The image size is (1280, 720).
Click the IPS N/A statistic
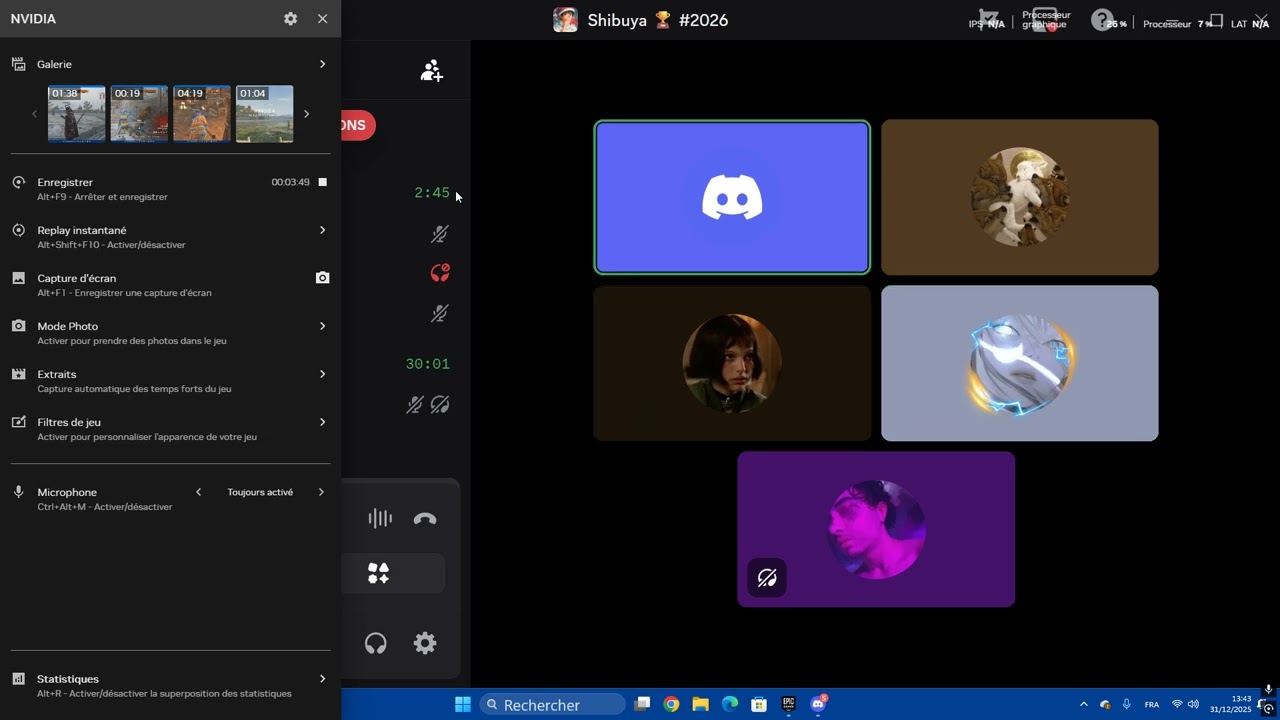(986, 24)
